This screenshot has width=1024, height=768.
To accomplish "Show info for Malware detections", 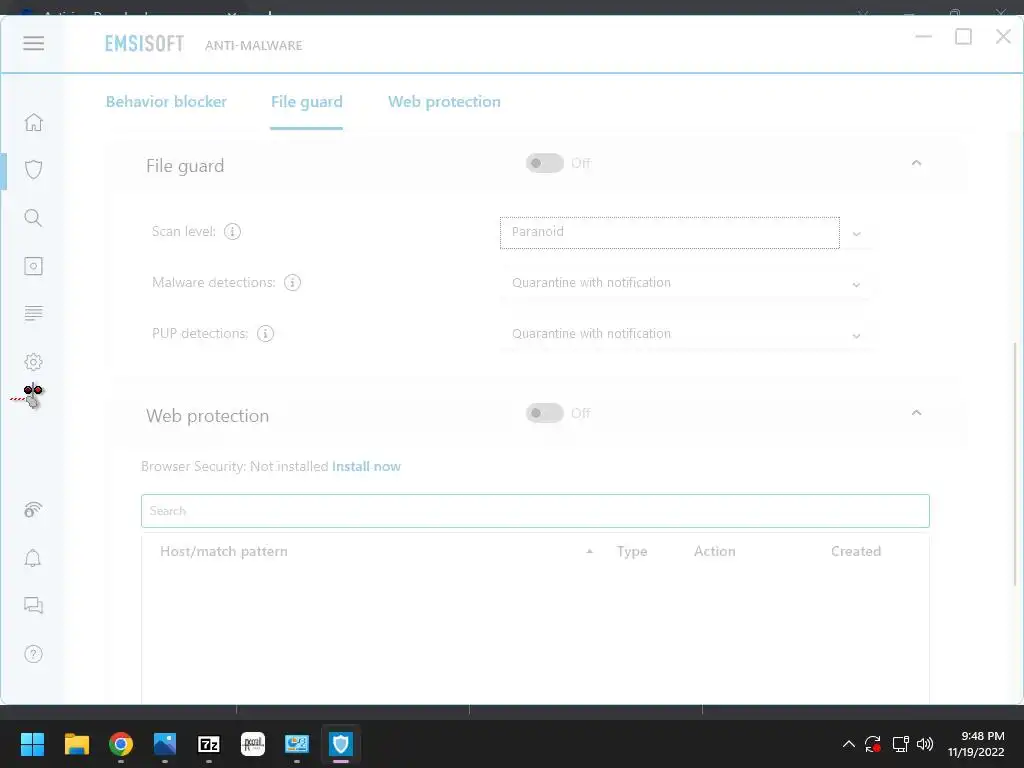I will (293, 282).
